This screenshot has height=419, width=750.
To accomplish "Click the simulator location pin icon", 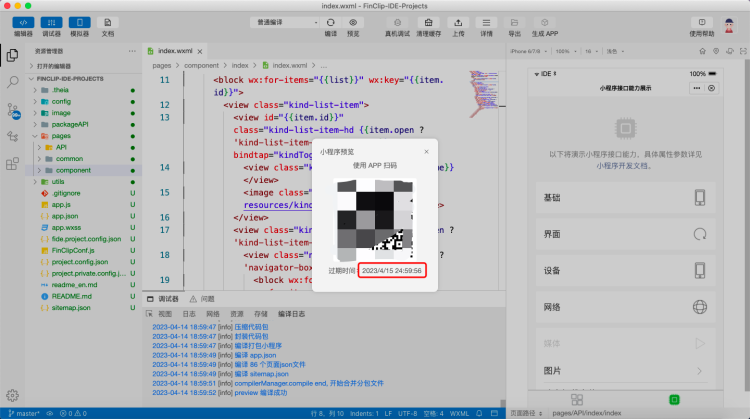I will [x=716, y=51].
